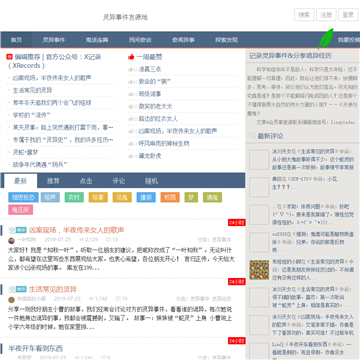Click the comment count icon showing 10
Screen dimensions: 360x360
(x=118, y=299)
